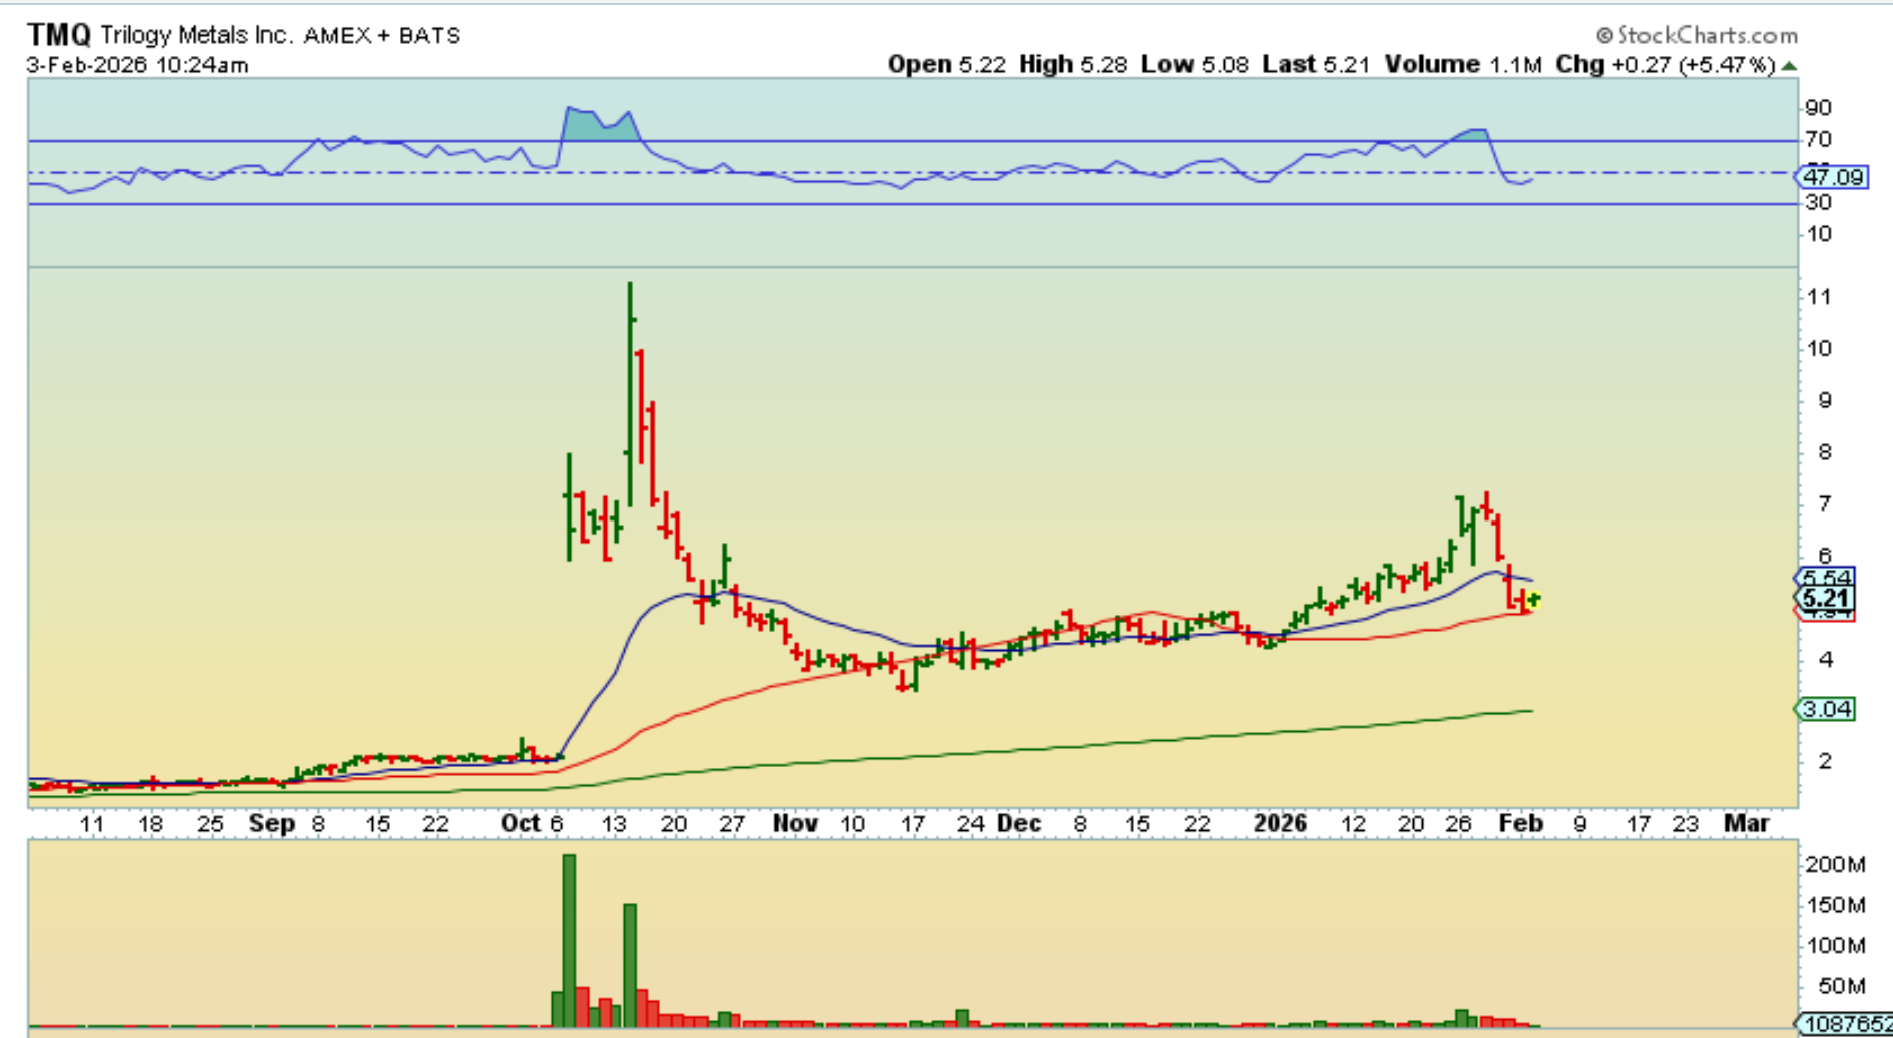Click the 150M label on the volume axis
This screenshot has width=1893, height=1038.
(x=1835, y=905)
